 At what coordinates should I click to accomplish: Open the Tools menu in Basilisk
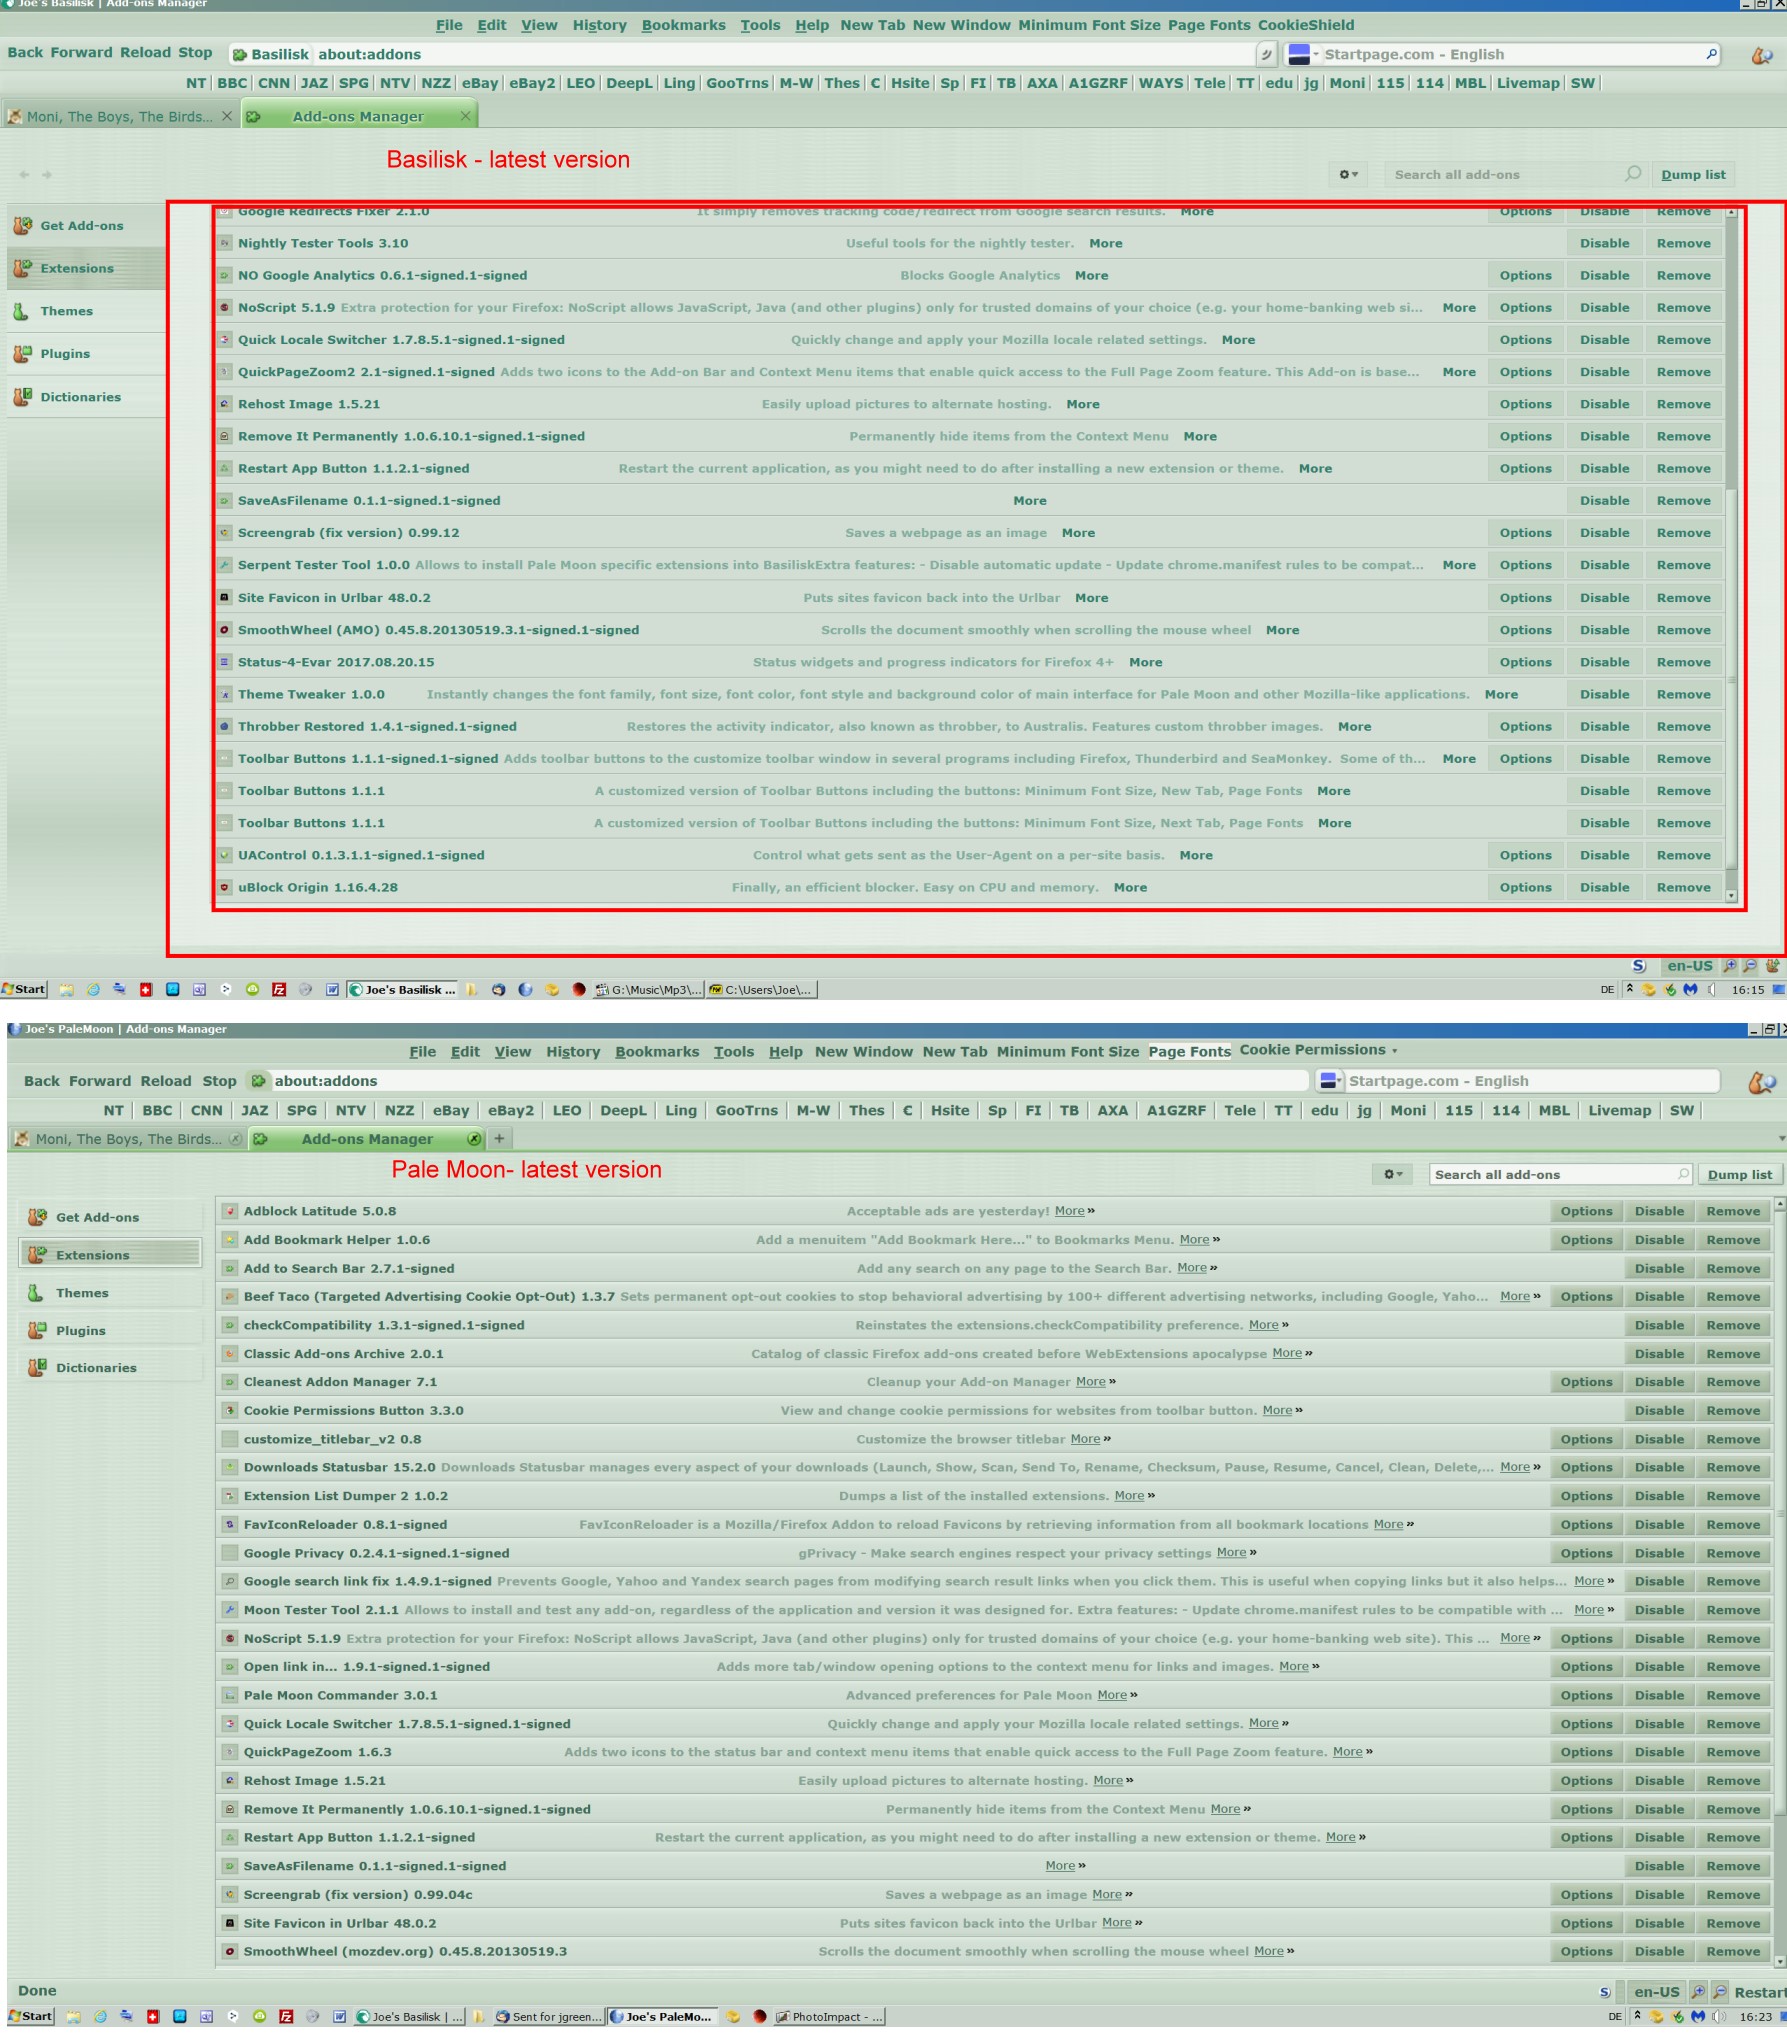pos(760,25)
